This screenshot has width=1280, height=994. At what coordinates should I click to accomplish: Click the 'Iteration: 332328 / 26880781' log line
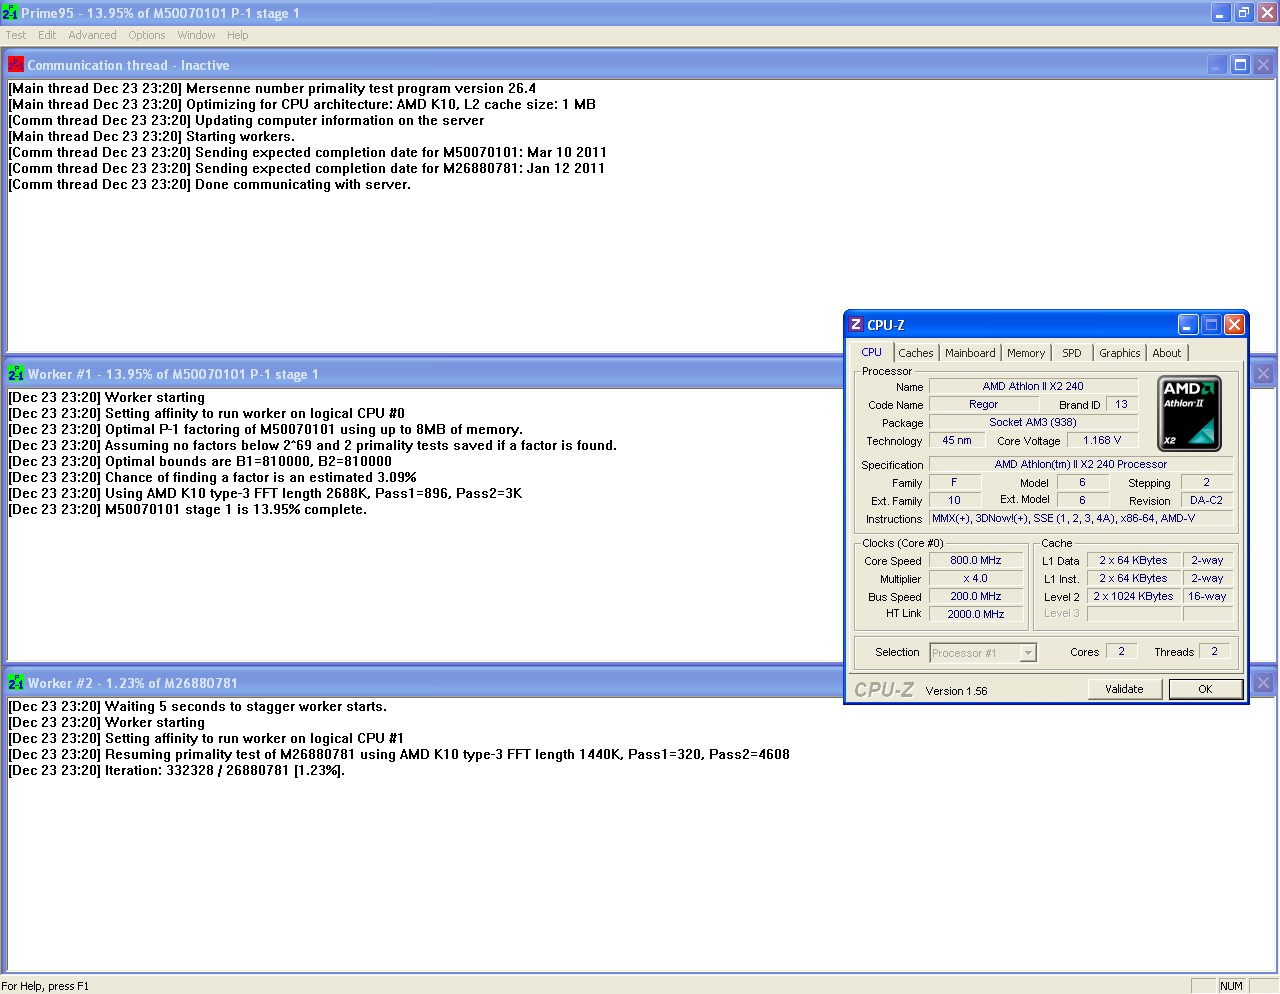pos(177,771)
